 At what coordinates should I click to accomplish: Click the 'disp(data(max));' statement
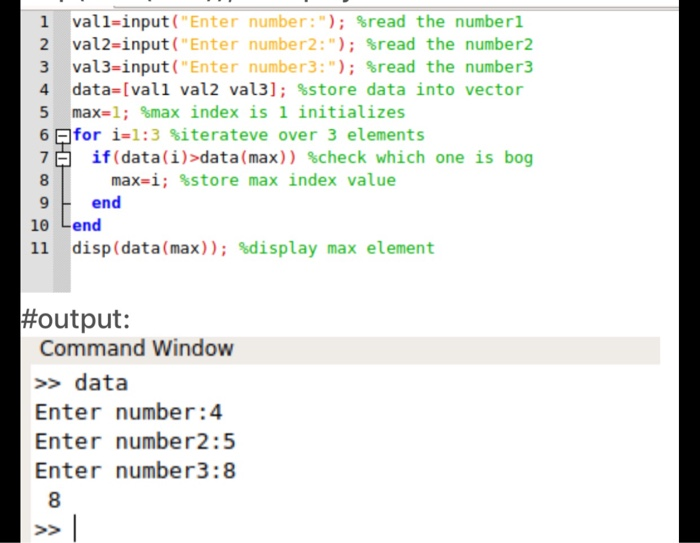point(150,248)
